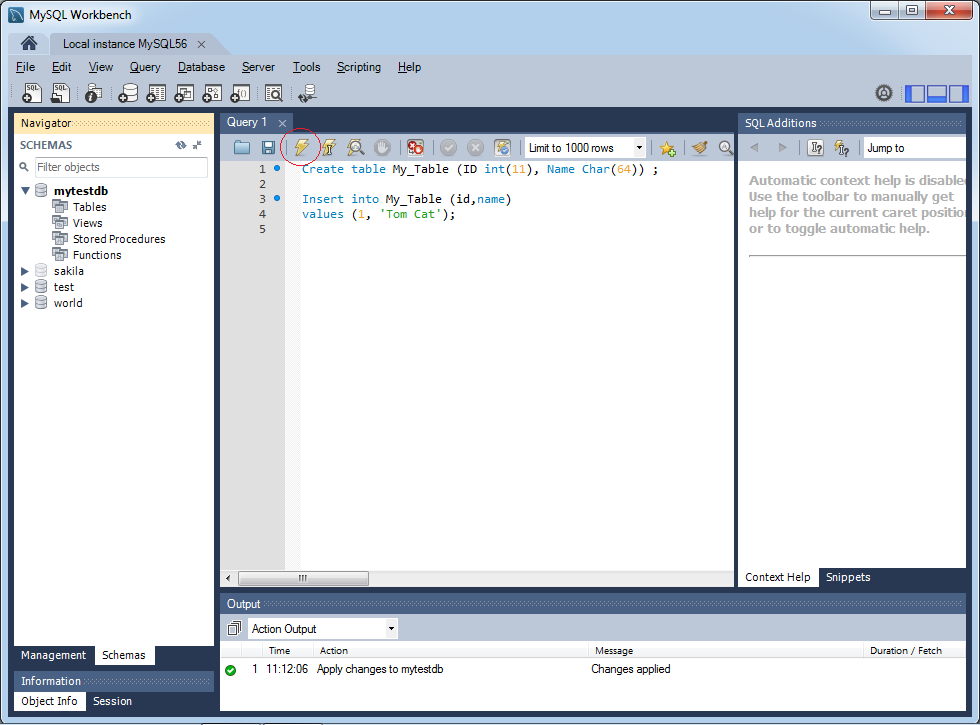Copy output icon beside Action Output
The image size is (980, 725).
(234, 629)
